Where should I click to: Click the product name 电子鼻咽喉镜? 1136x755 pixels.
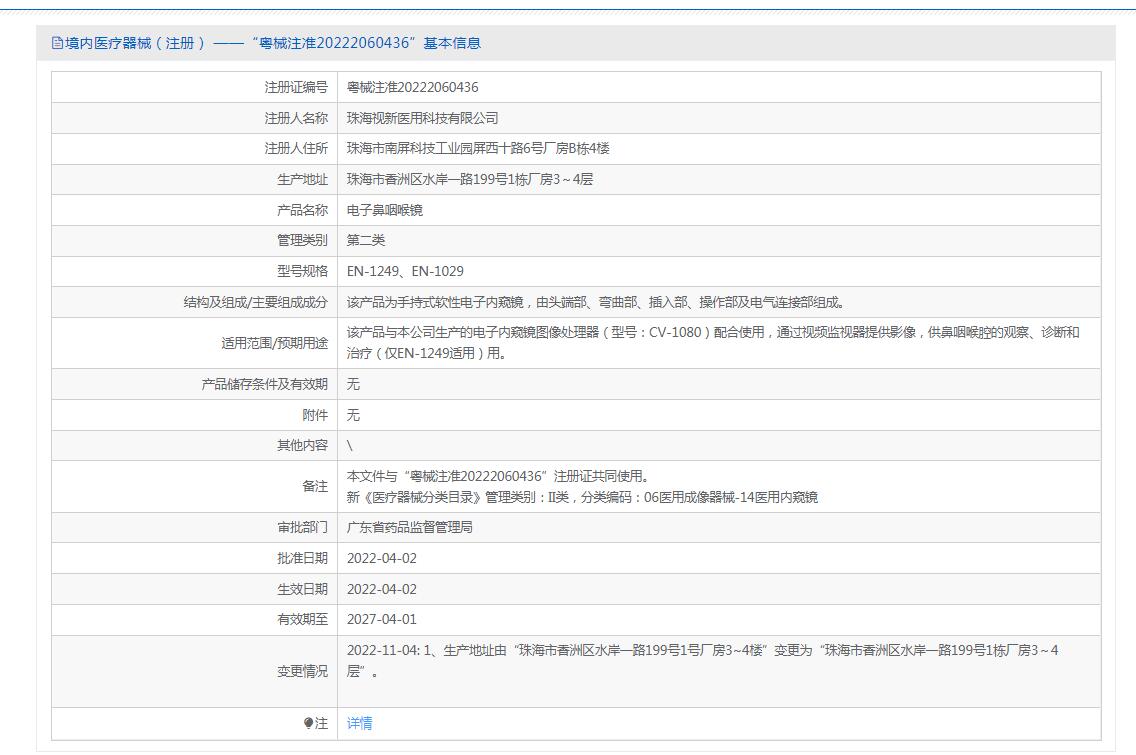(x=385, y=210)
